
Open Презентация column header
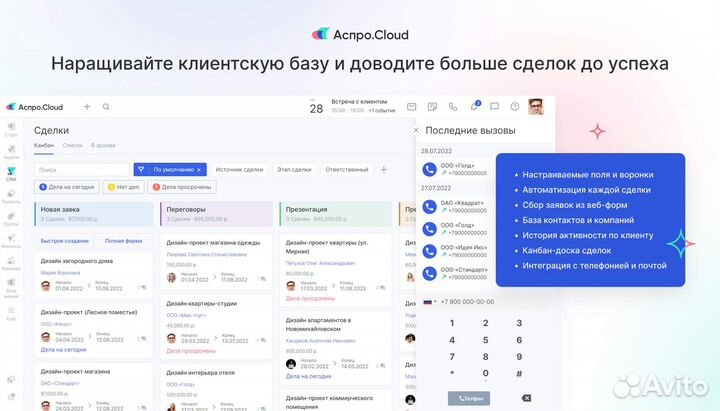coord(336,214)
